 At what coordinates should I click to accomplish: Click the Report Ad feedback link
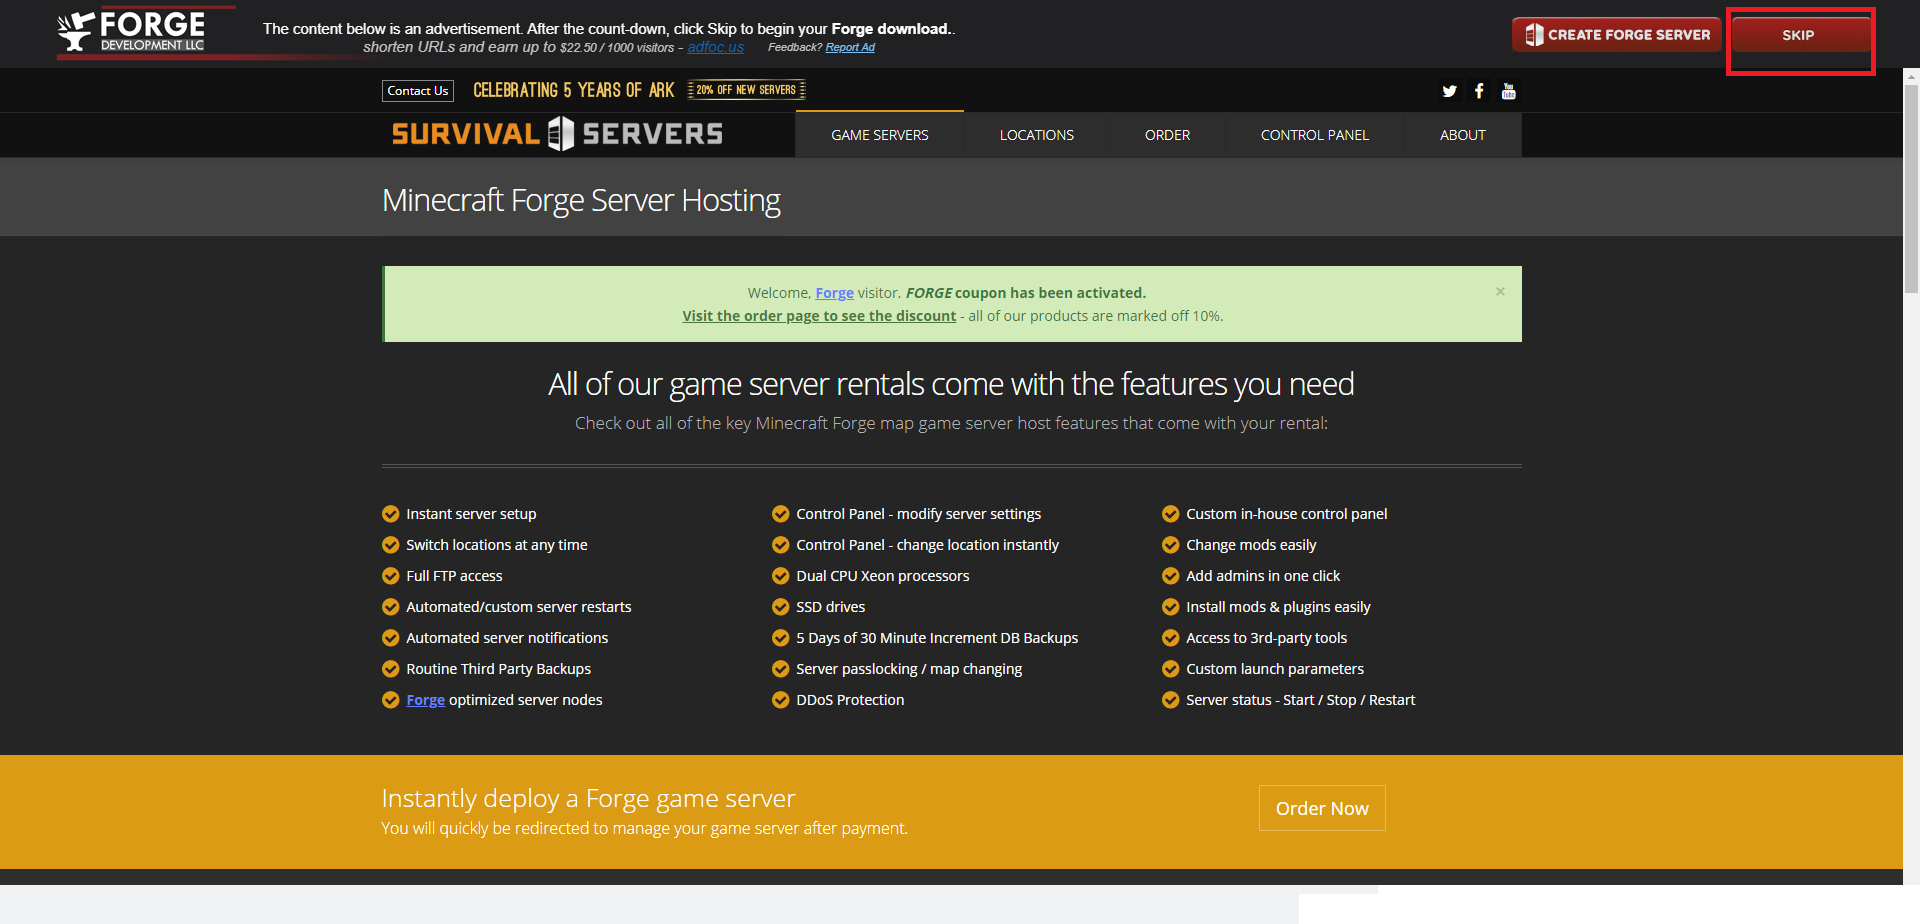[x=850, y=47]
